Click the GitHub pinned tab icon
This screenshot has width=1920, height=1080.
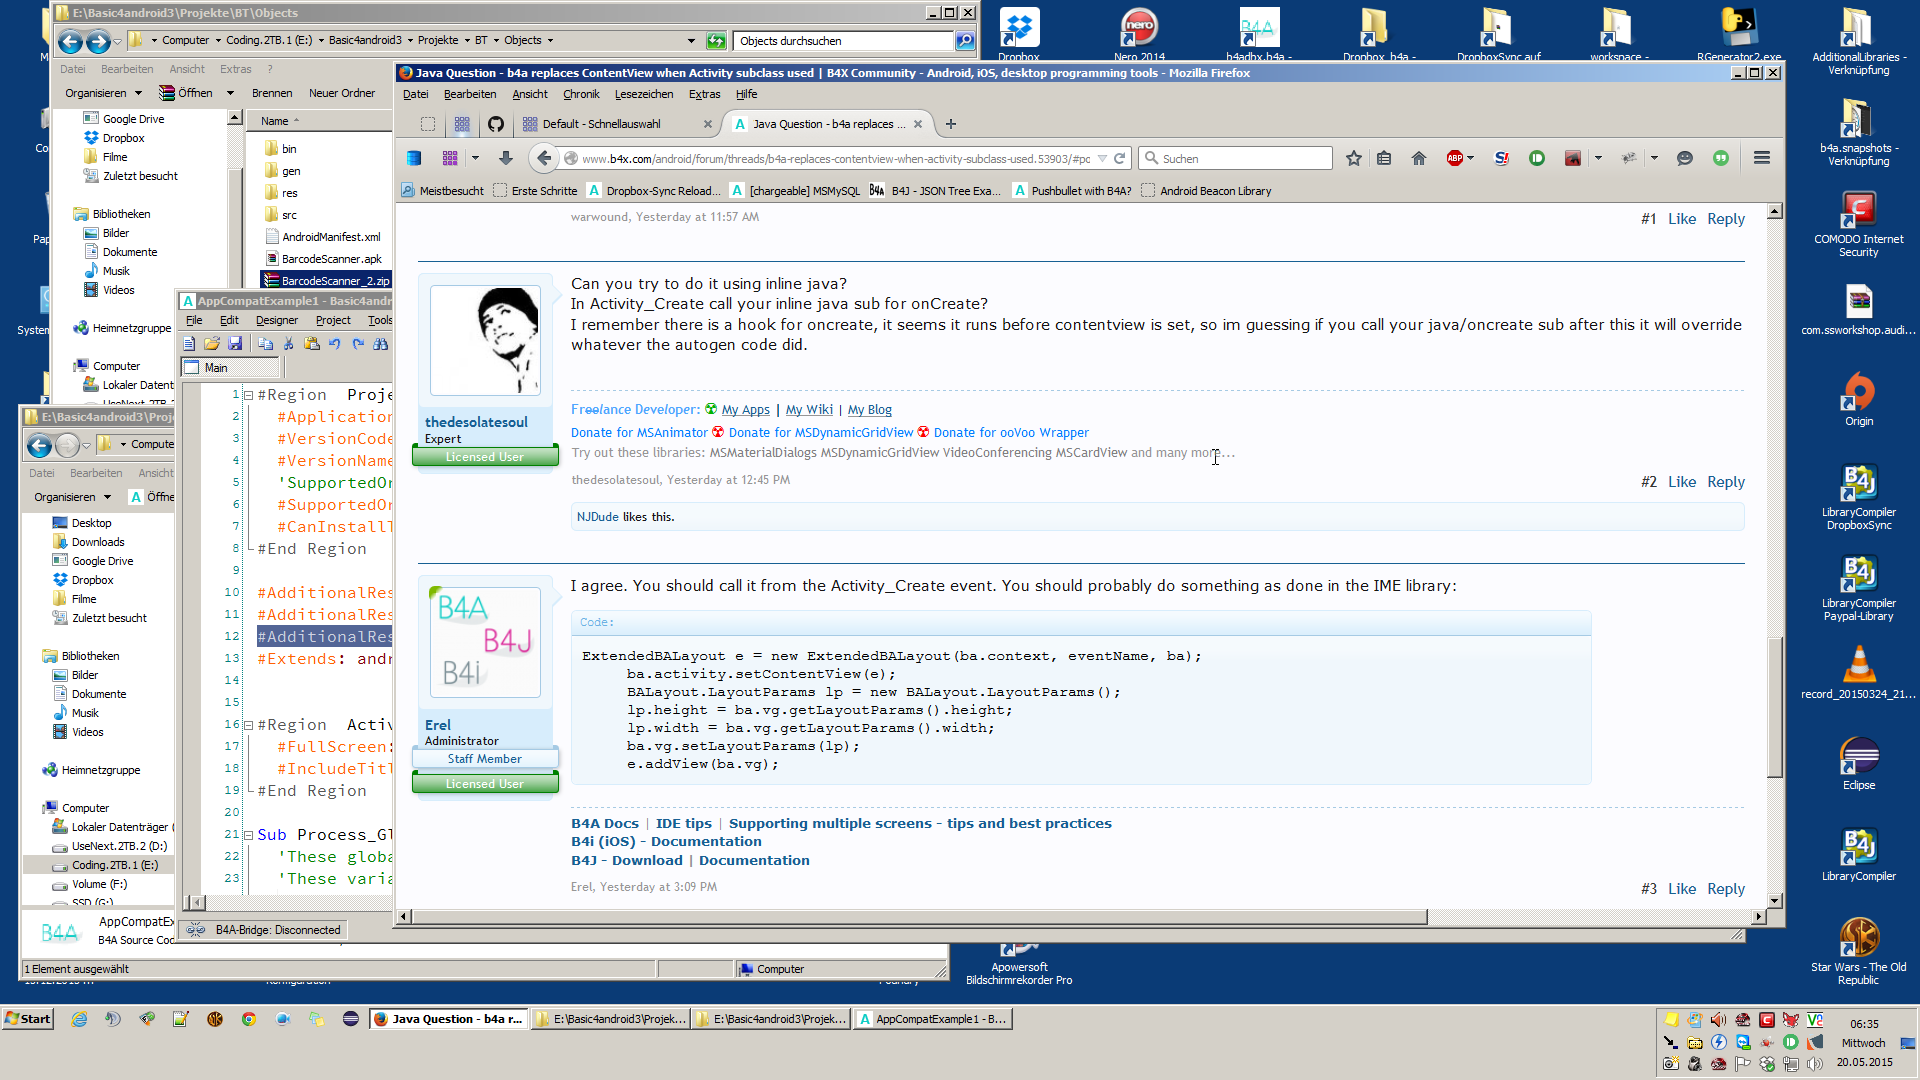point(496,124)
